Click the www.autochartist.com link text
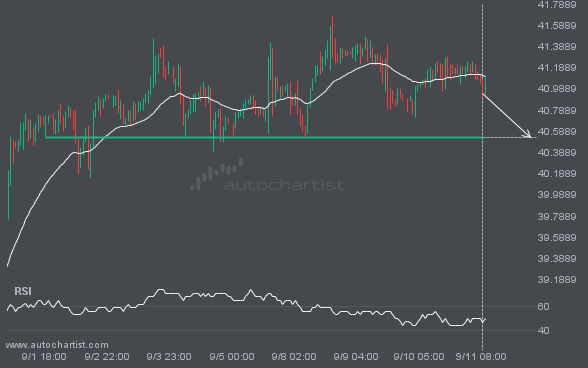Image resolution: width=588 pixels, height=368 pixels. point(57,345)
